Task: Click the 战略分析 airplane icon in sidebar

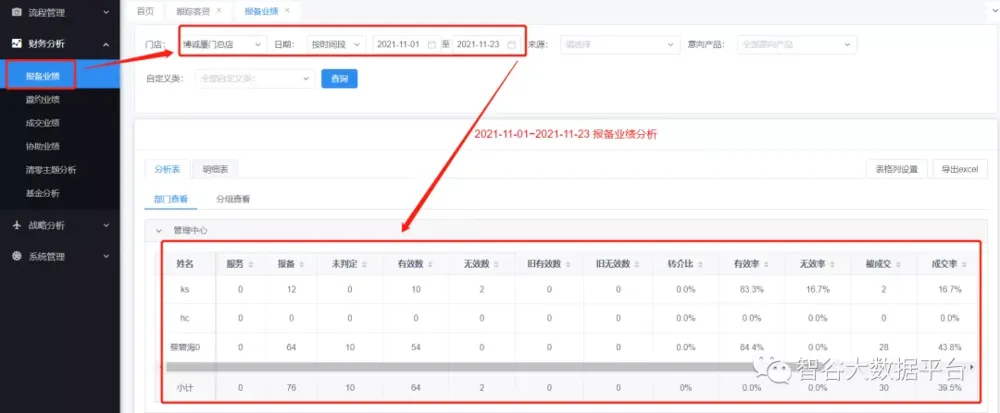Action: 16,226
